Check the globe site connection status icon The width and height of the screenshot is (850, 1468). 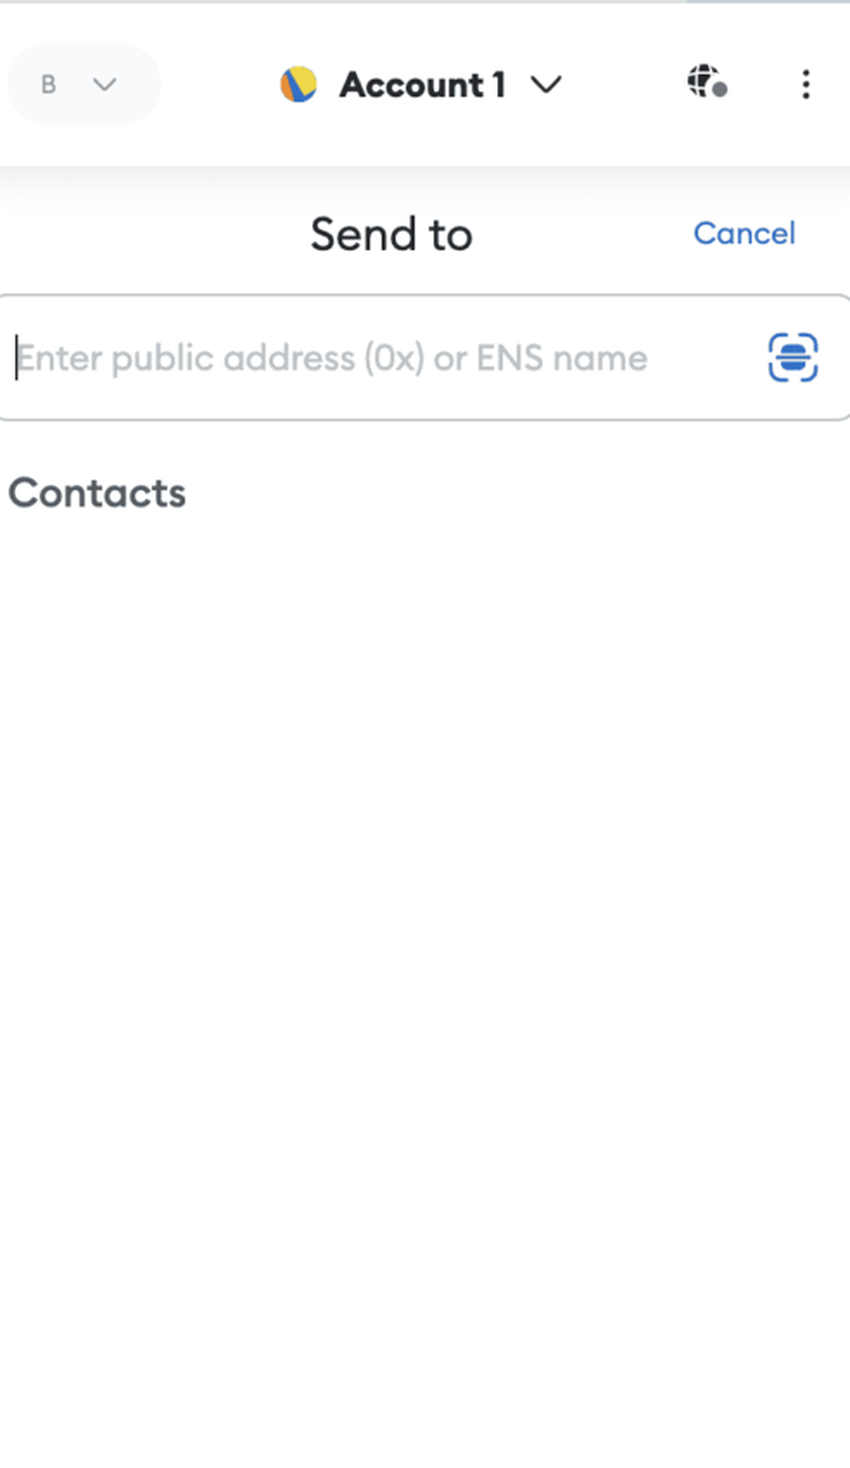[707, 81]
